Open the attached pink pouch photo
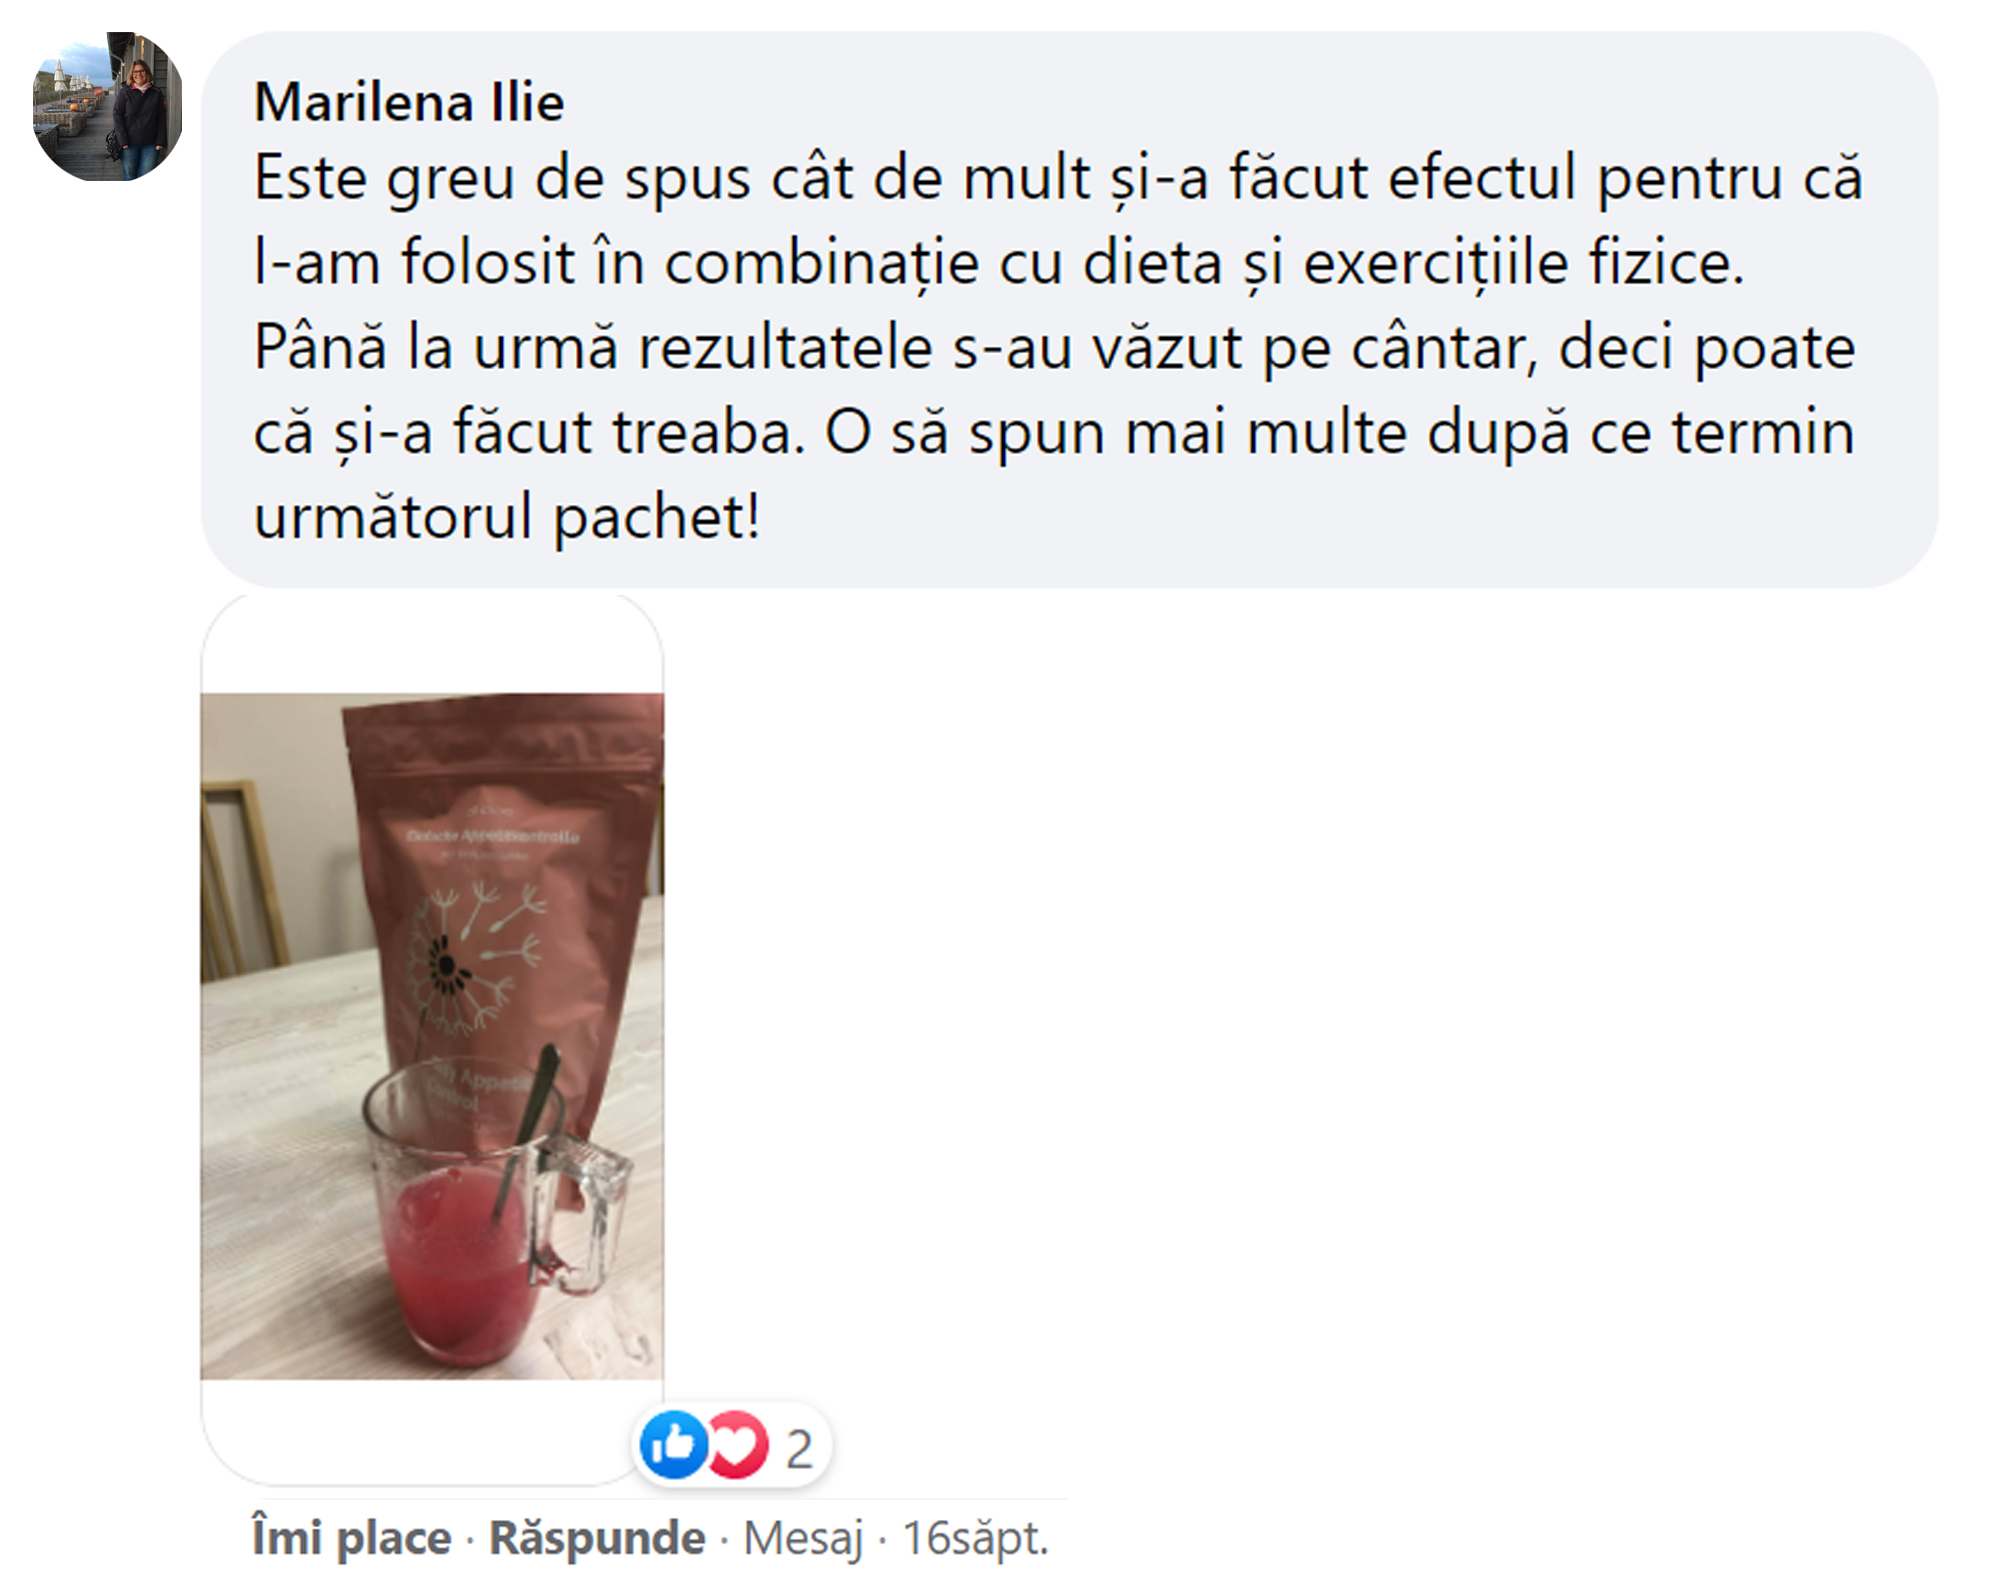 pos(432,1036)
